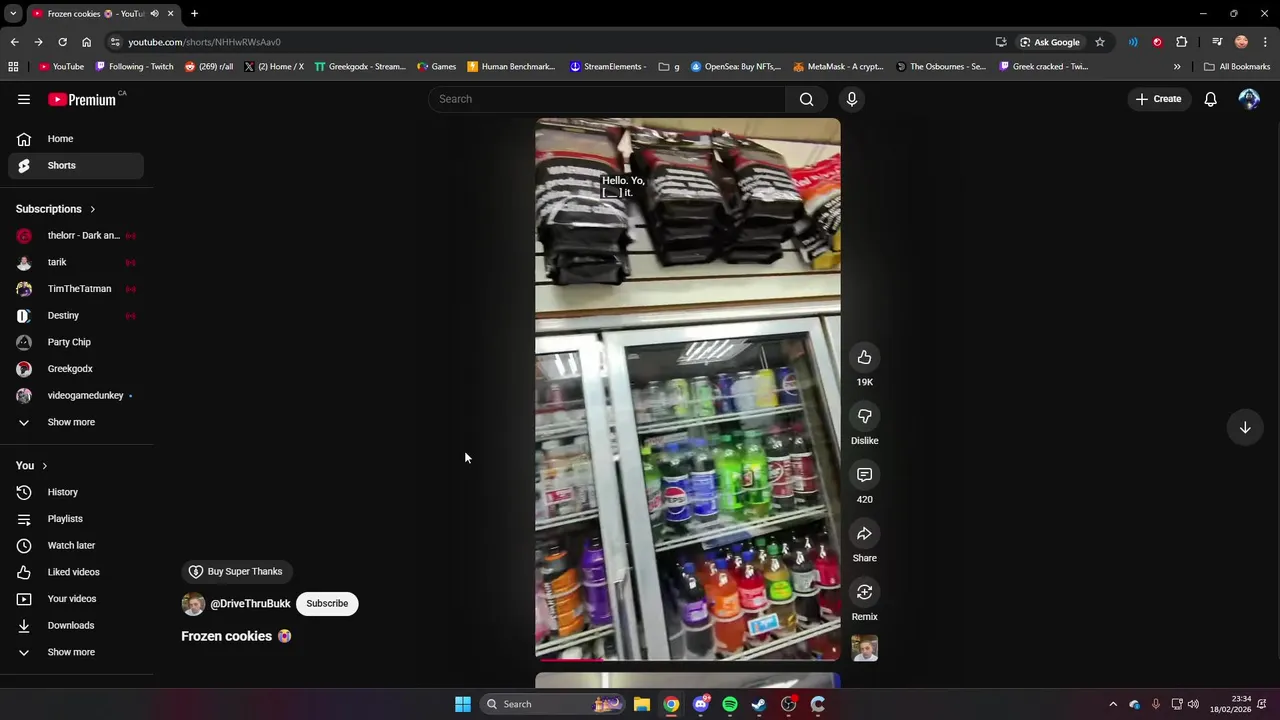The width and height of the screenshot is (1280, 720).
Task: Open thelorr channel subscription
Action: click(x=76, y=236)
